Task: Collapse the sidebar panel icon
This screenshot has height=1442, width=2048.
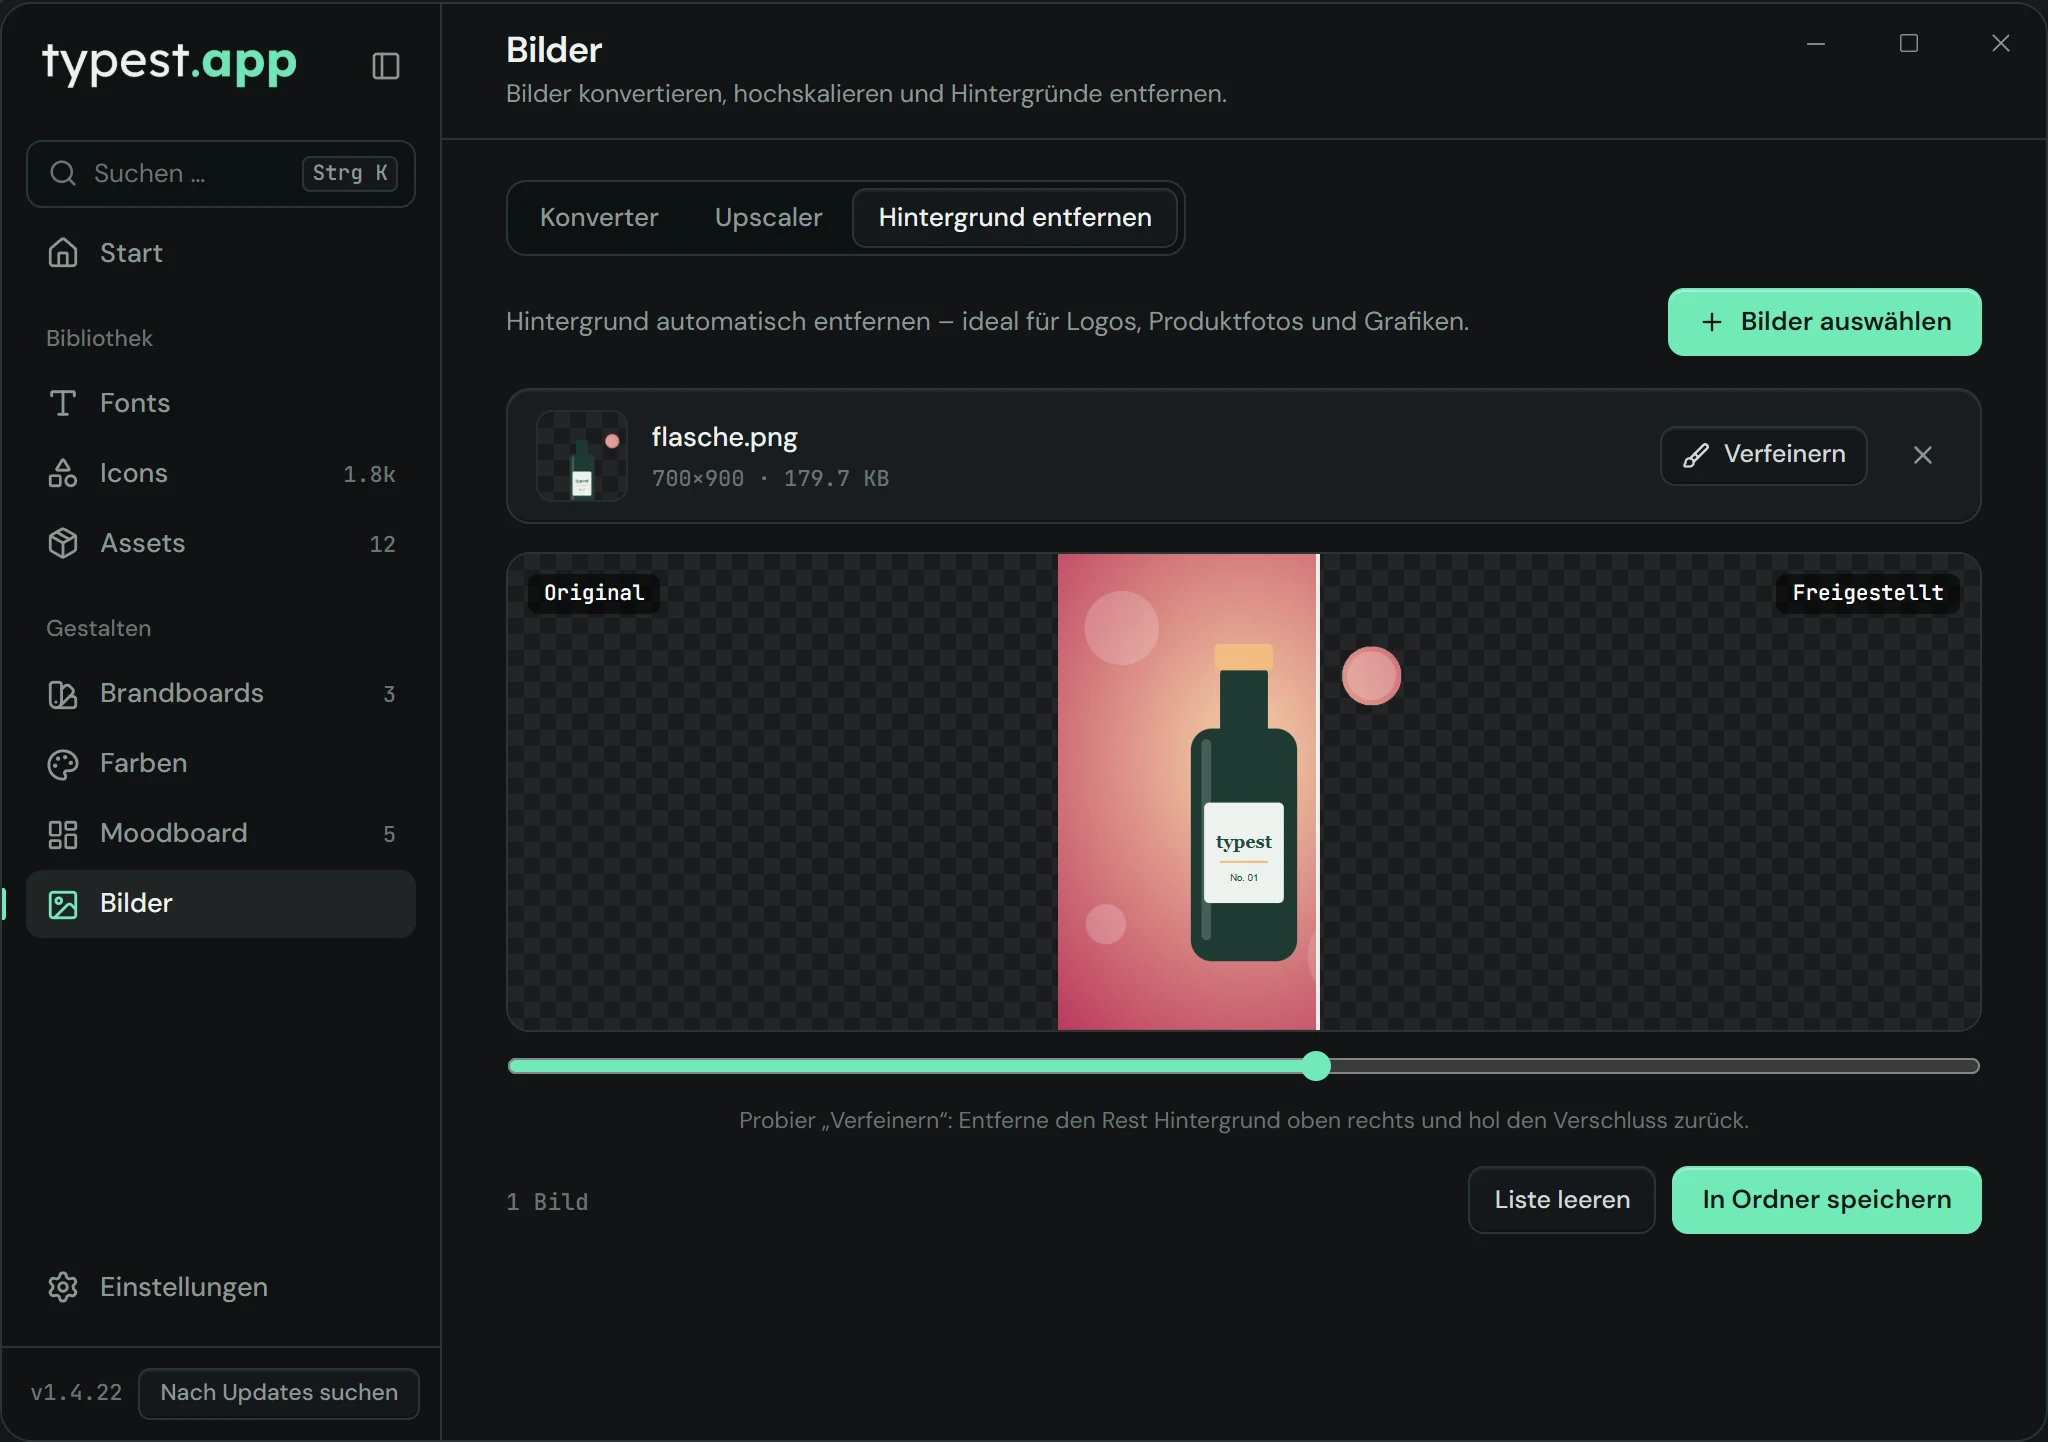Action: coord(386,66)
